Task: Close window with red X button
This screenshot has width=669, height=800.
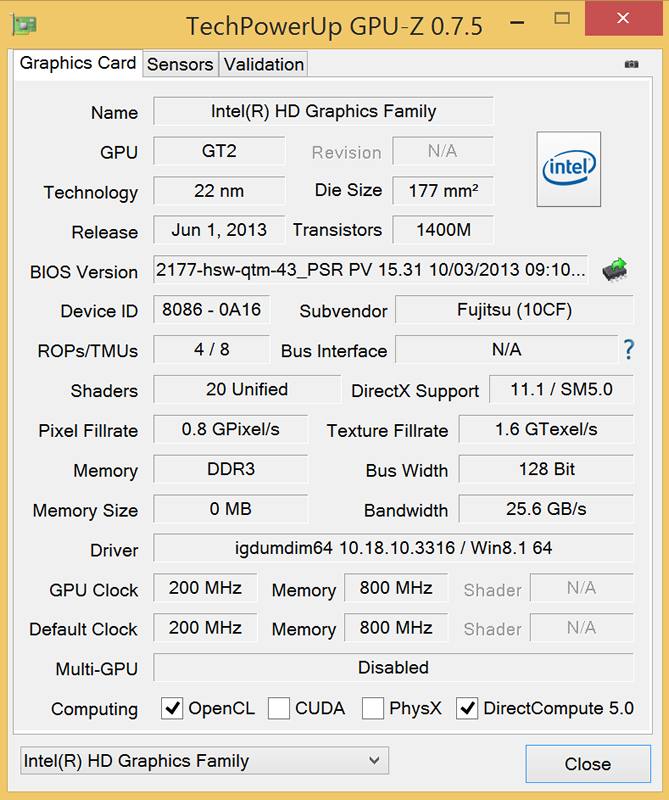Action: (623, 18)
